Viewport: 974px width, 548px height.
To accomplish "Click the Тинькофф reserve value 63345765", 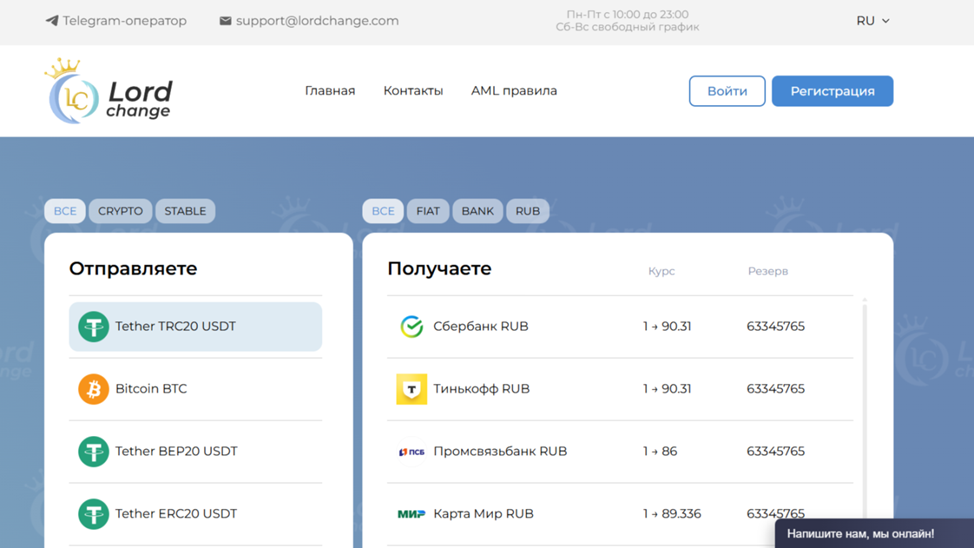I will click(x=775, y=389).
